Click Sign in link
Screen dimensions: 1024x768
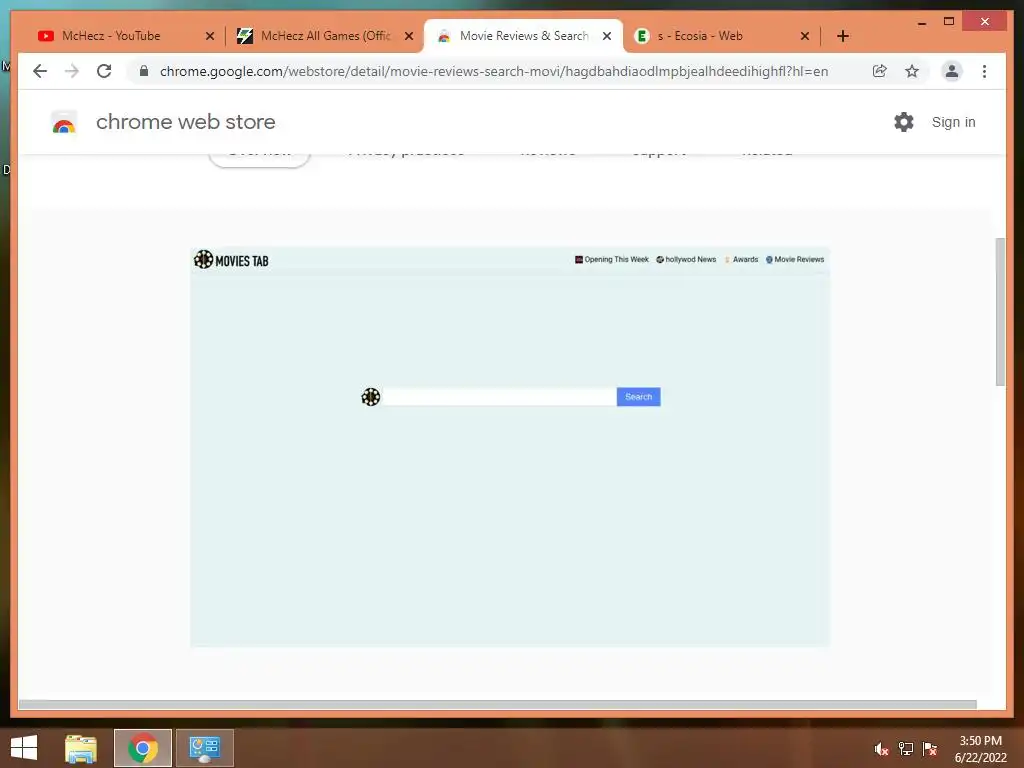tap(953, 122)
